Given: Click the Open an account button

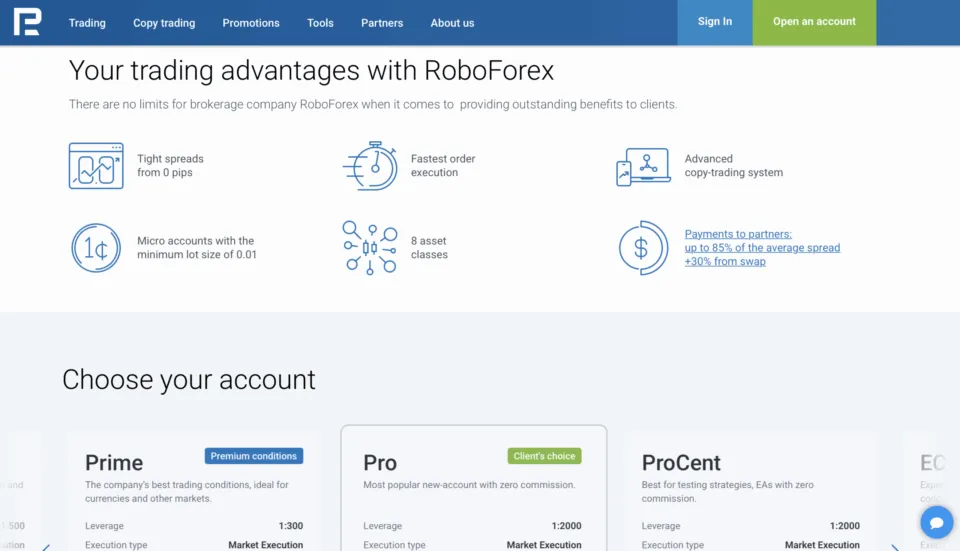Looking at the screenshot, I should point(814,22).
